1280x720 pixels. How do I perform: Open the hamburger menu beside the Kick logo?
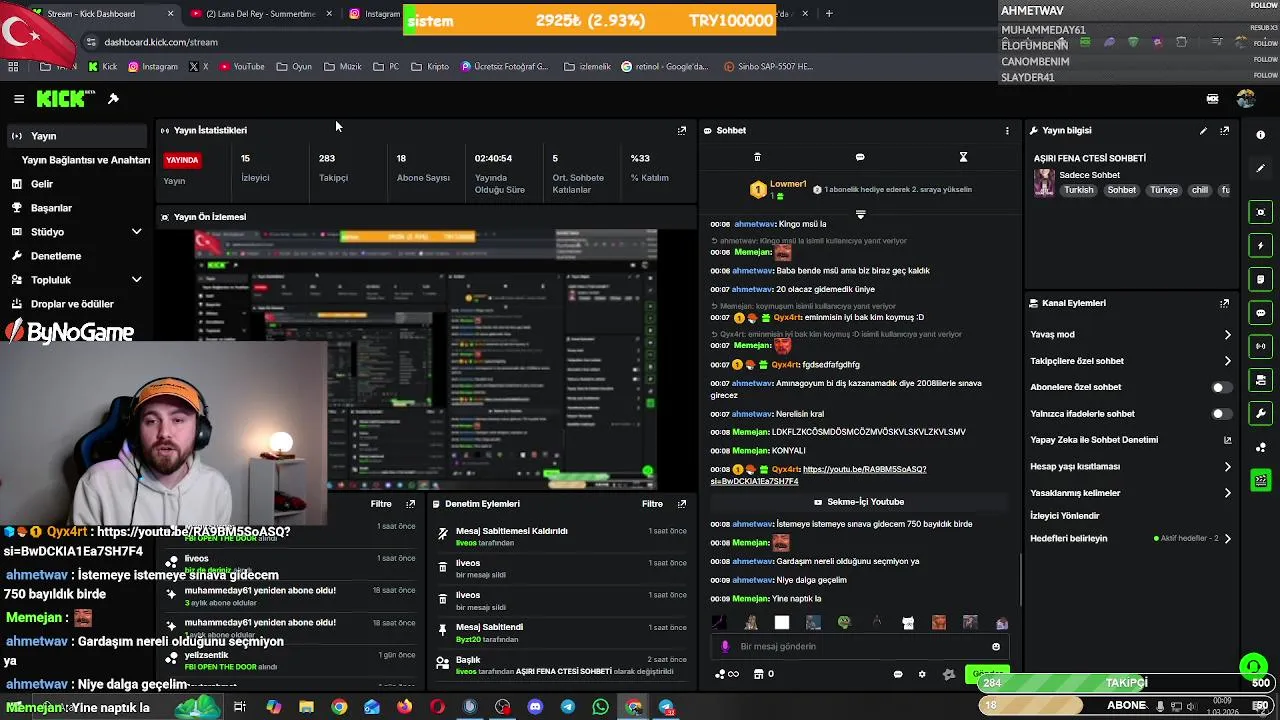tap(19, 99)
